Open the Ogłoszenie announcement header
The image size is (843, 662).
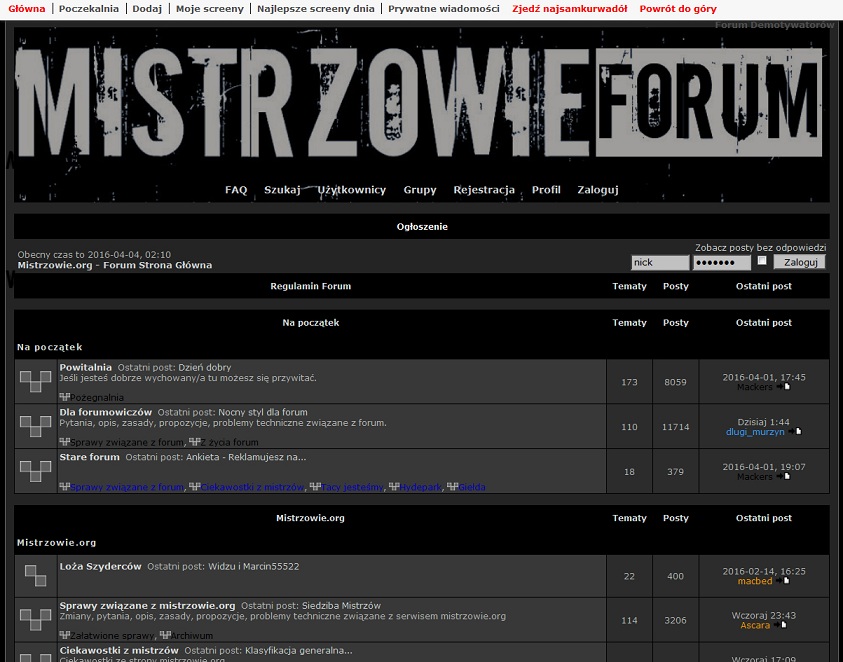422,227
